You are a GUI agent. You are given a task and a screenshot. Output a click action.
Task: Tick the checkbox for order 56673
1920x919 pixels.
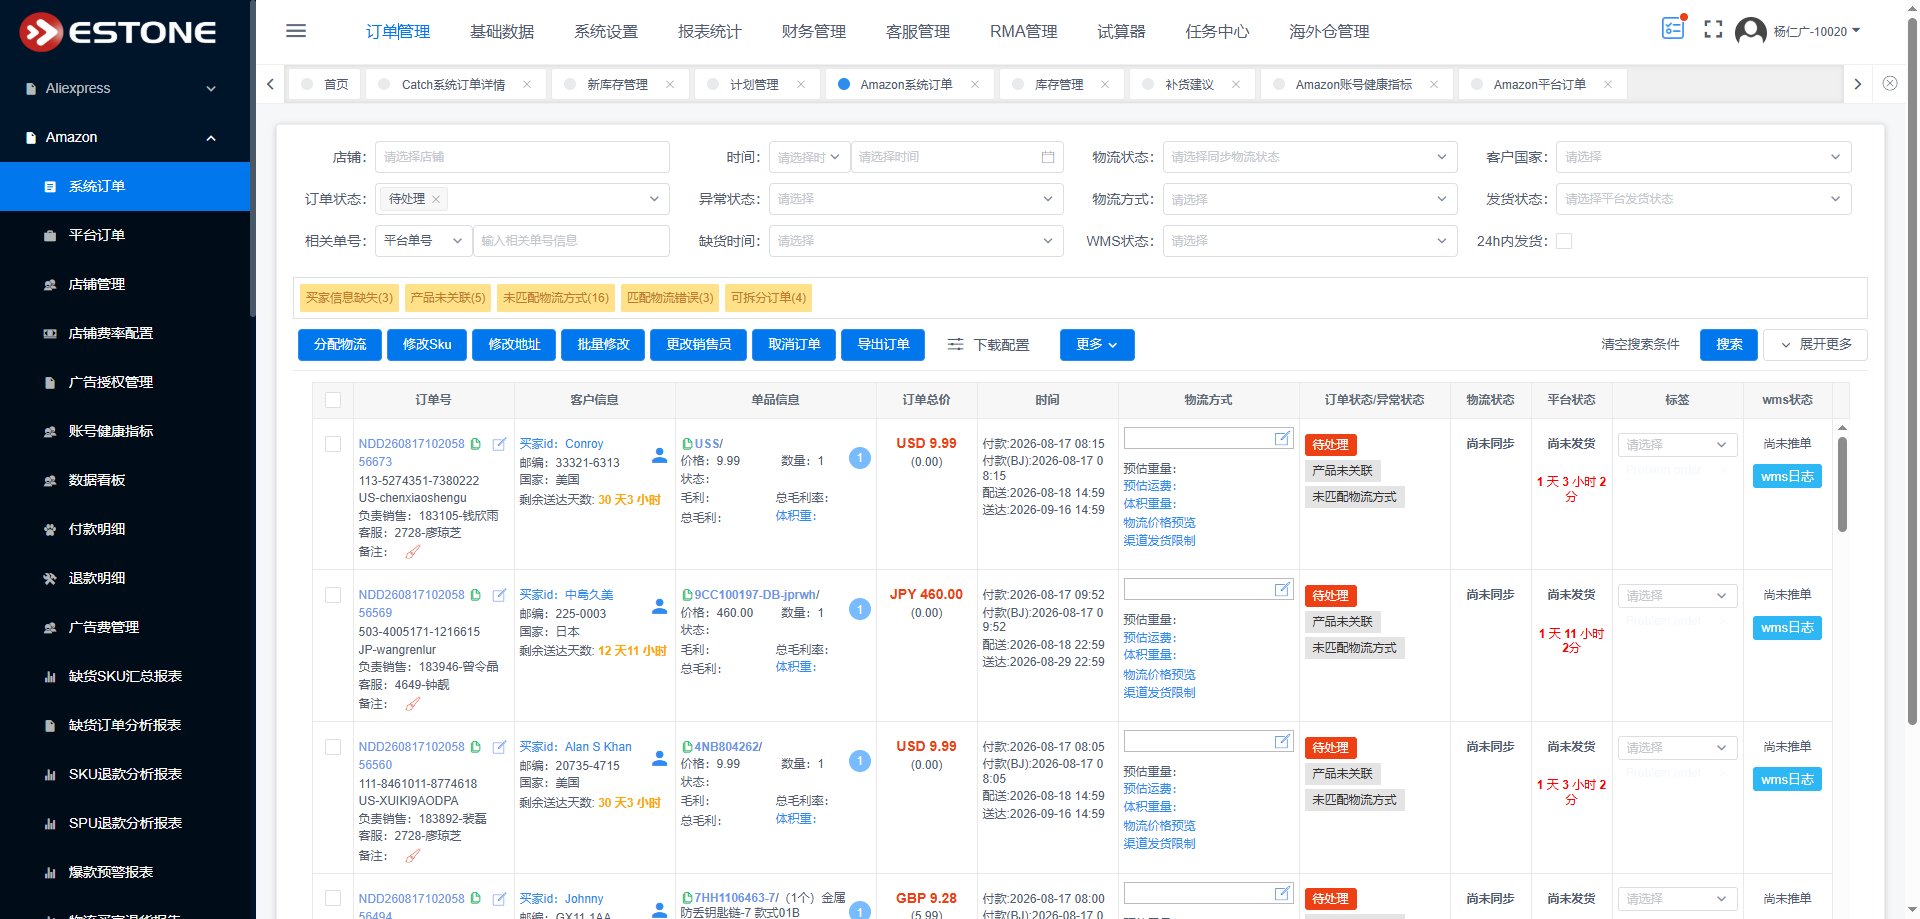coord(333,444)
